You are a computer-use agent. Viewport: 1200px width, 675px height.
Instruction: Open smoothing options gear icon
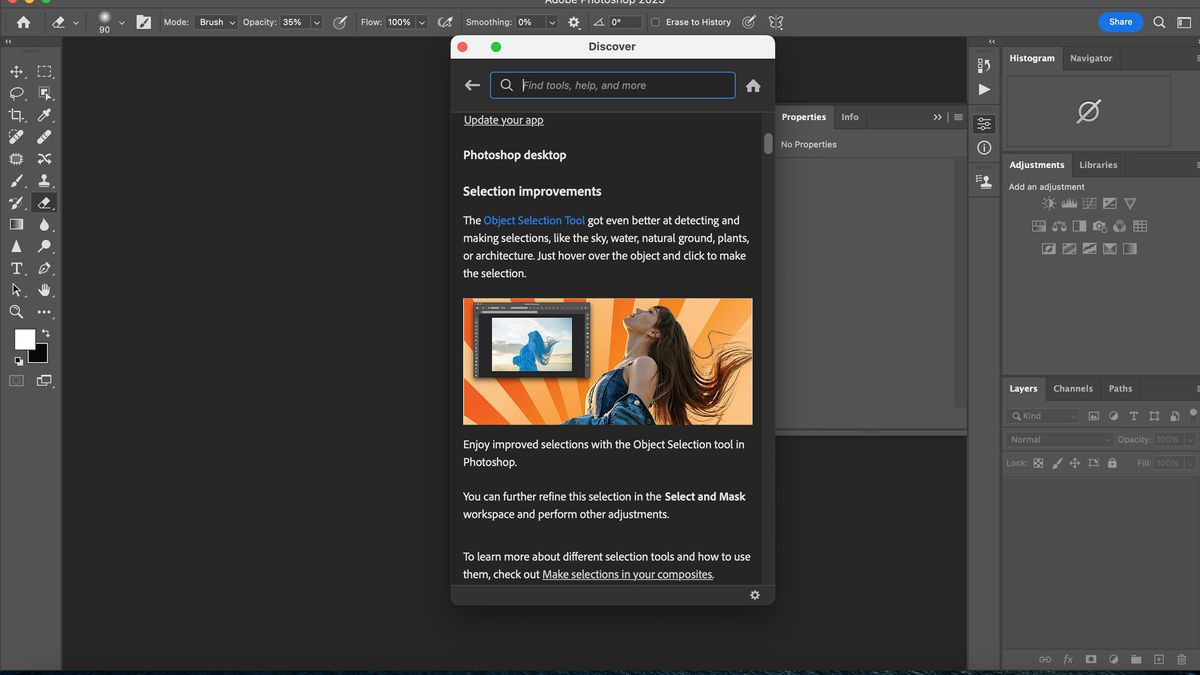(574, 22)
